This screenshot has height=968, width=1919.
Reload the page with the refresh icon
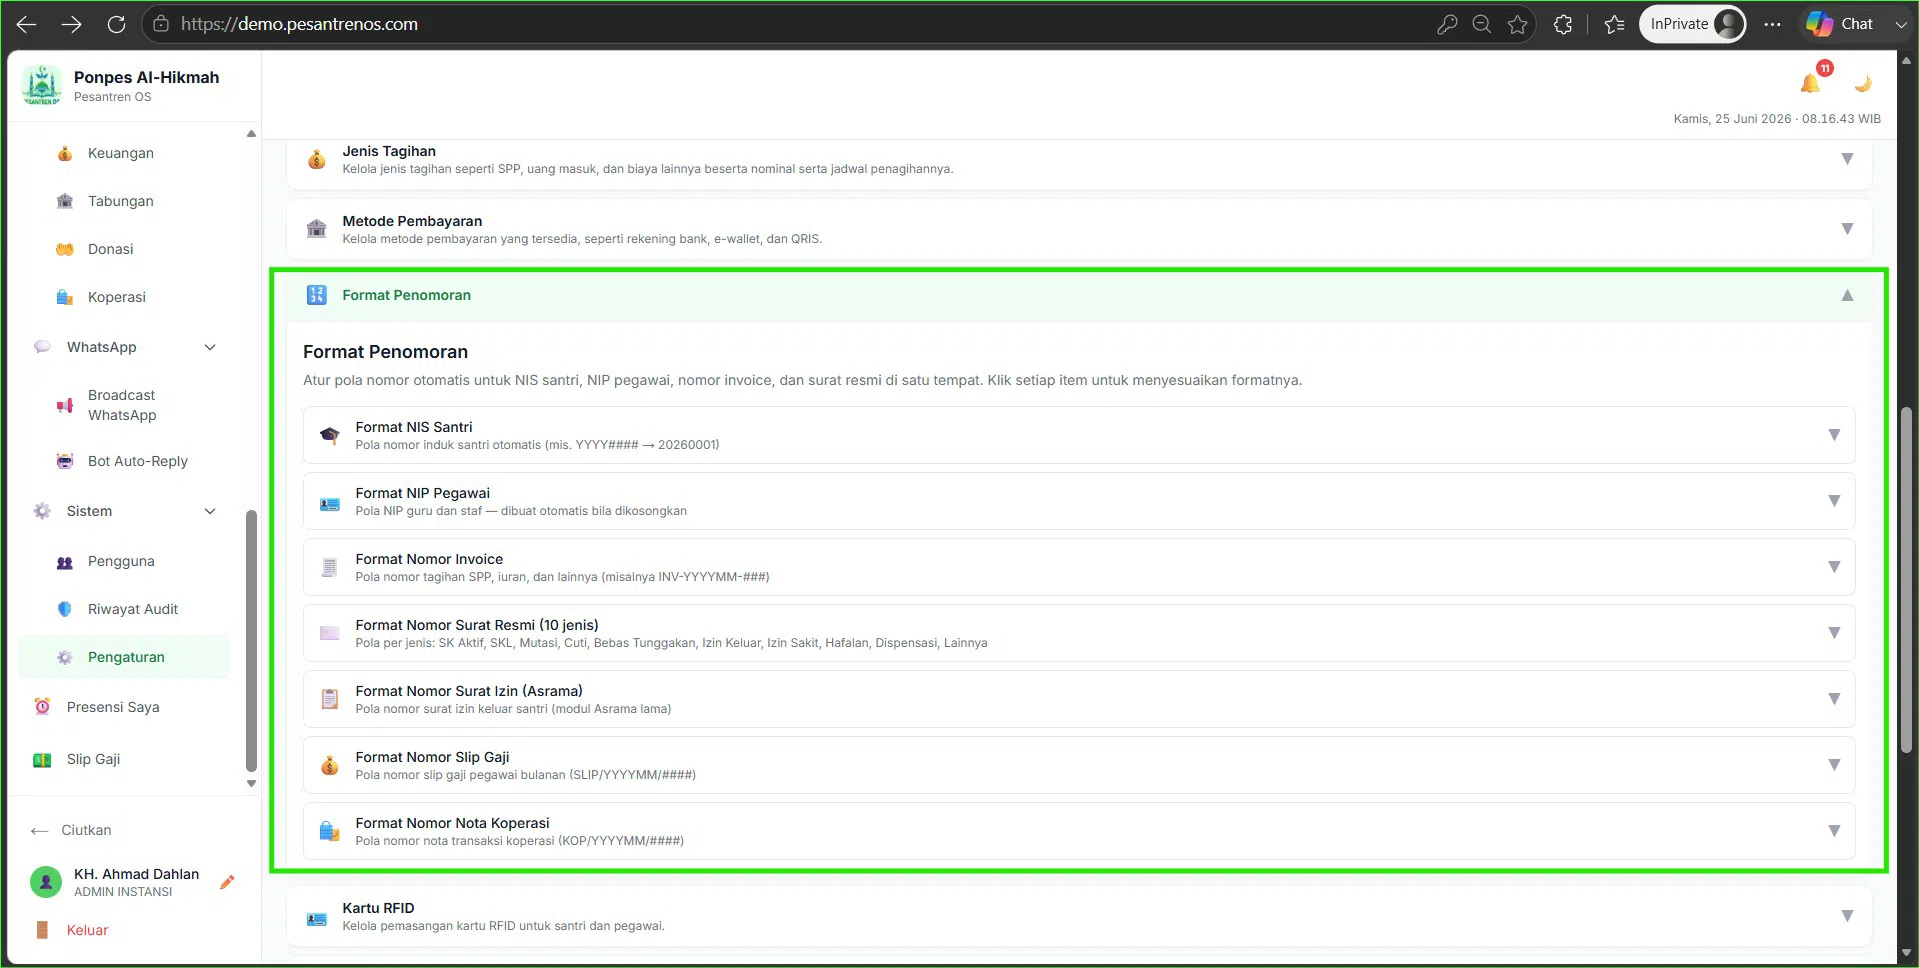click(x=116, y=24)
